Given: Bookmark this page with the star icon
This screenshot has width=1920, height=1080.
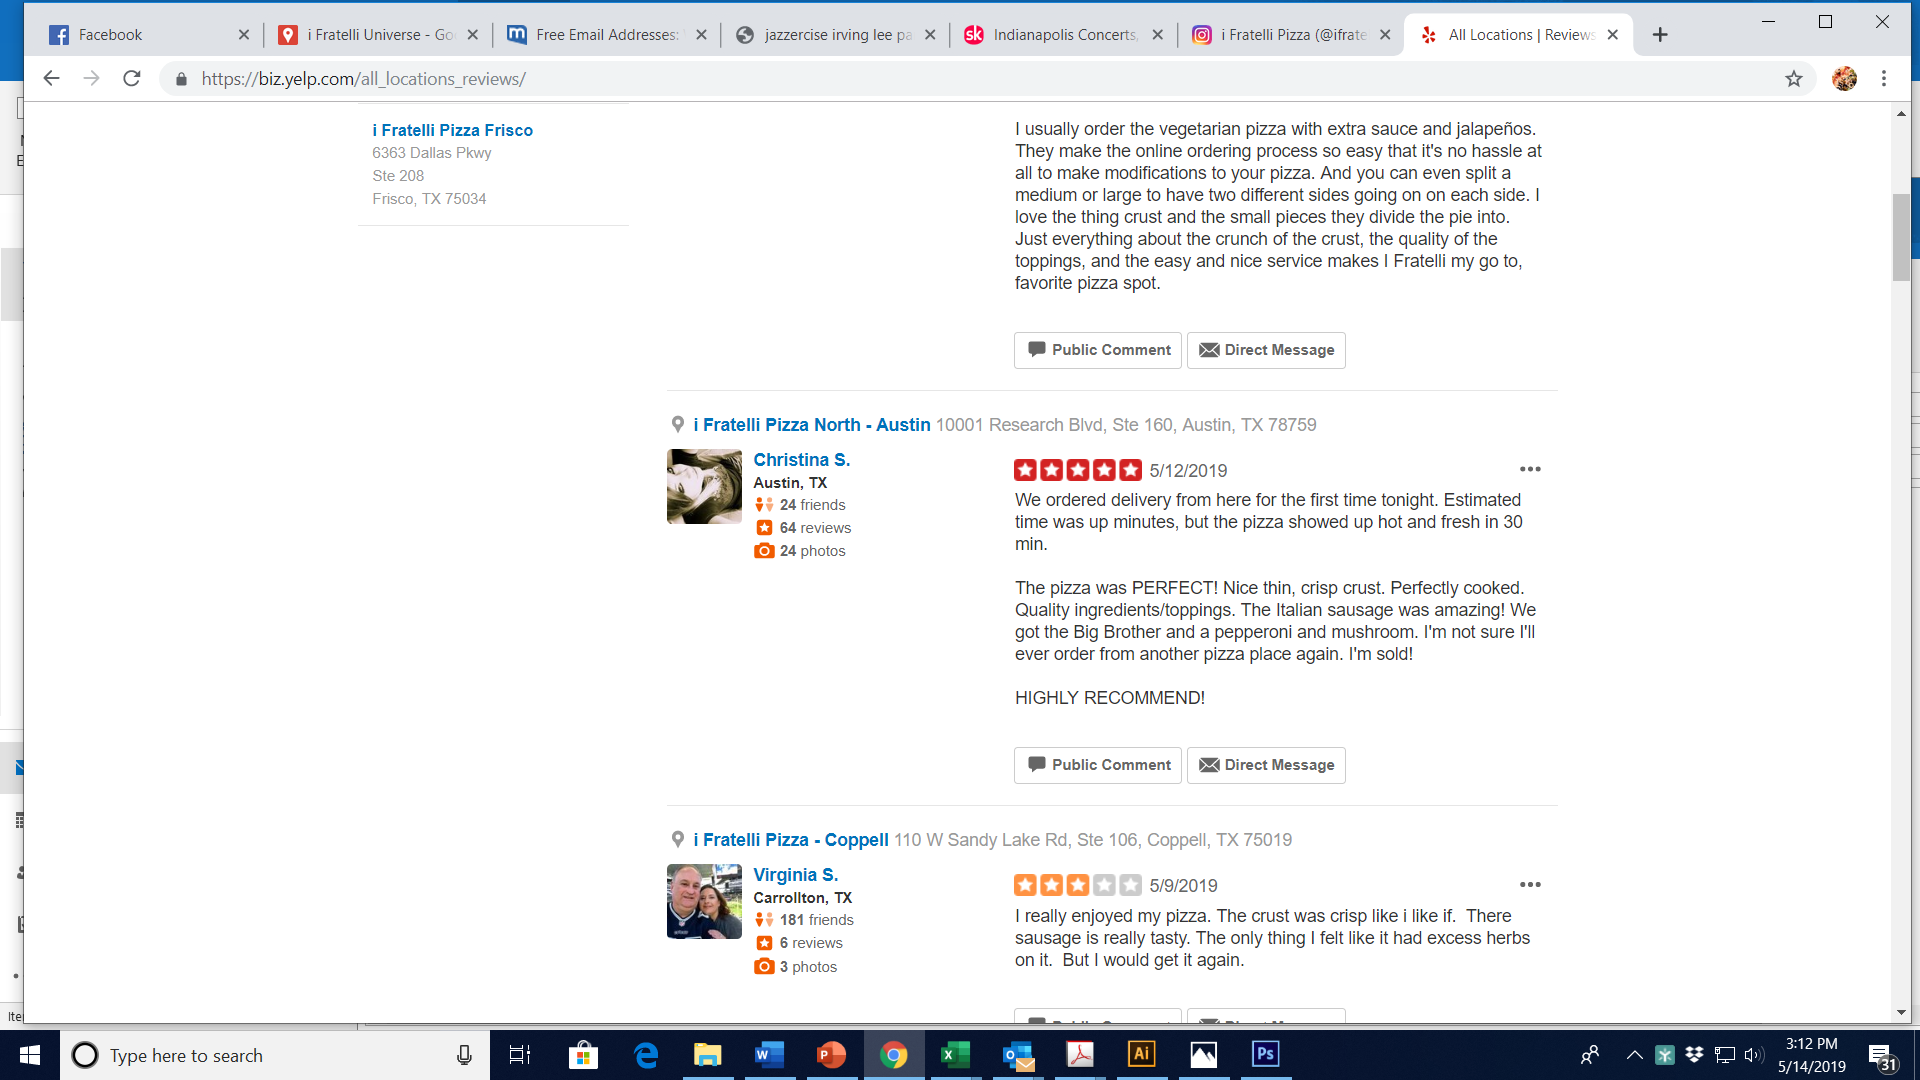Looking at the screenshot, I should click(x=1794, y=78).
